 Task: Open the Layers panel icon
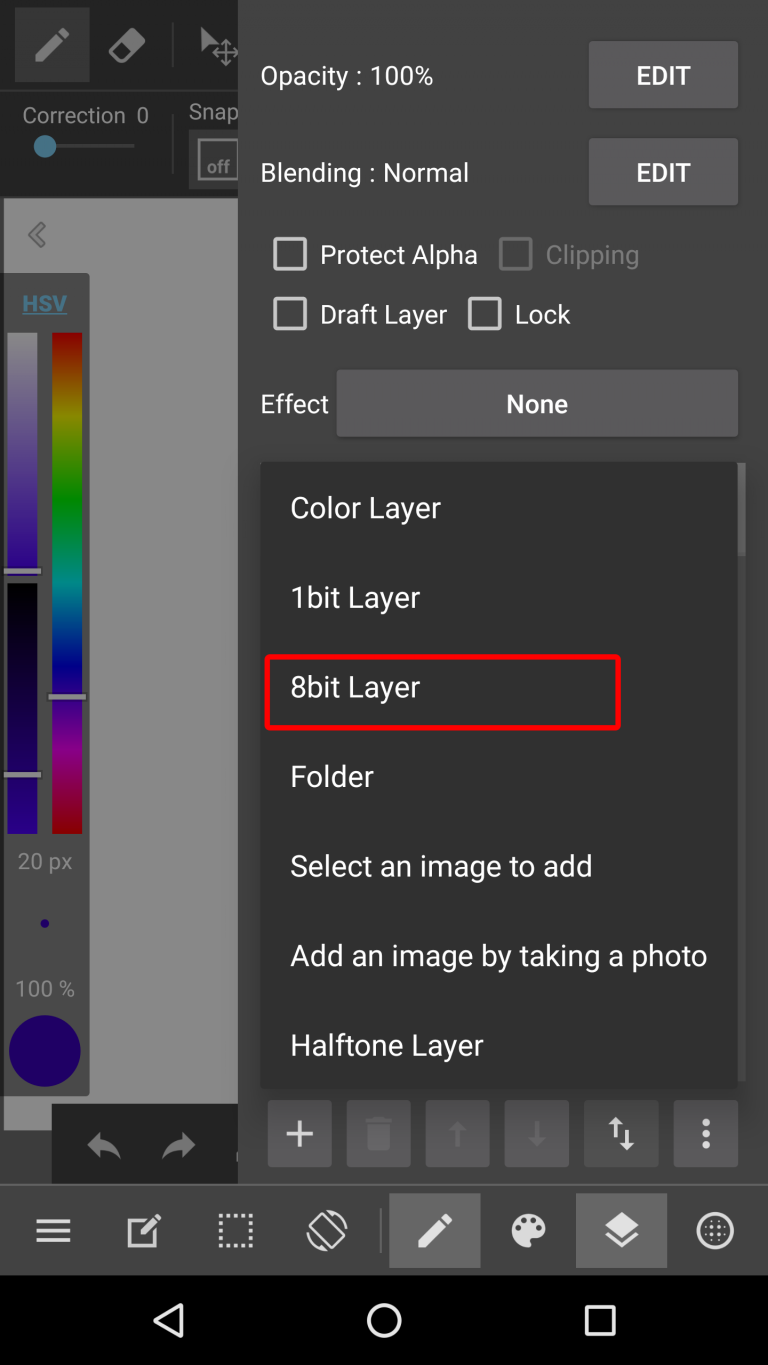click(621, 1231)
